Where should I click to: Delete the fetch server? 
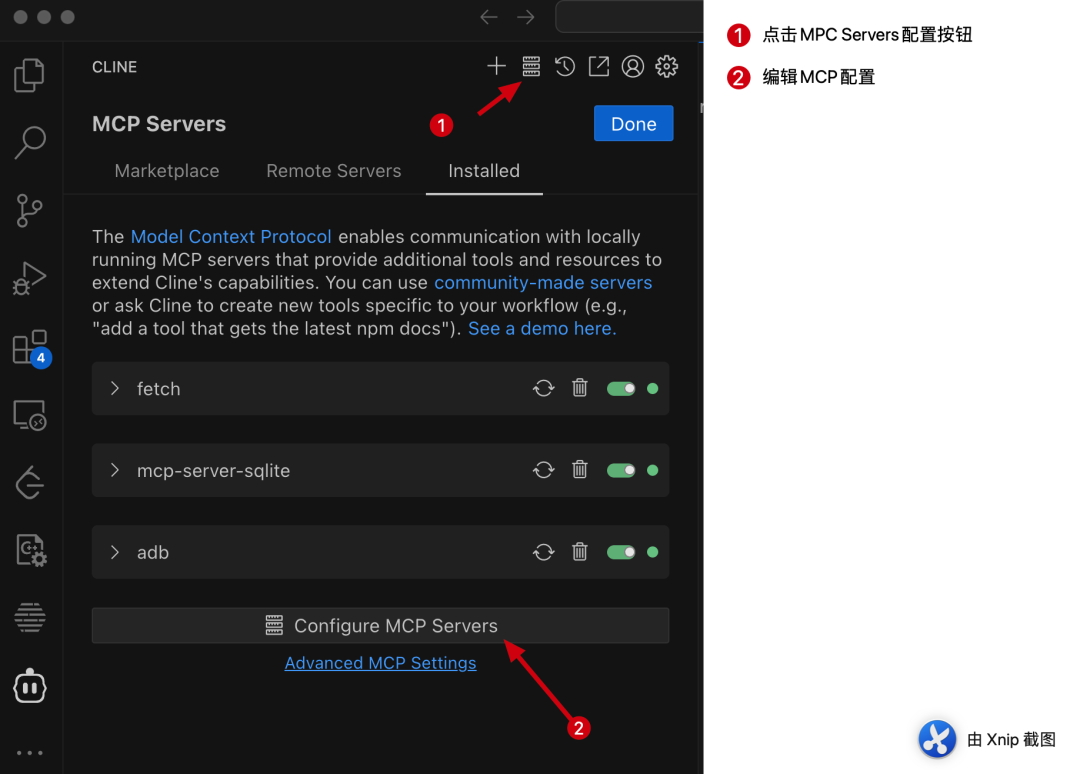point(580,388)
